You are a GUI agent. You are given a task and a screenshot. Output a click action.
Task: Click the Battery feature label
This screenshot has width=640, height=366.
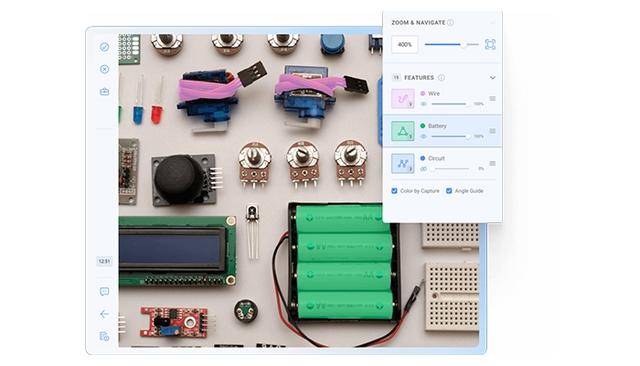click(437, 126)
